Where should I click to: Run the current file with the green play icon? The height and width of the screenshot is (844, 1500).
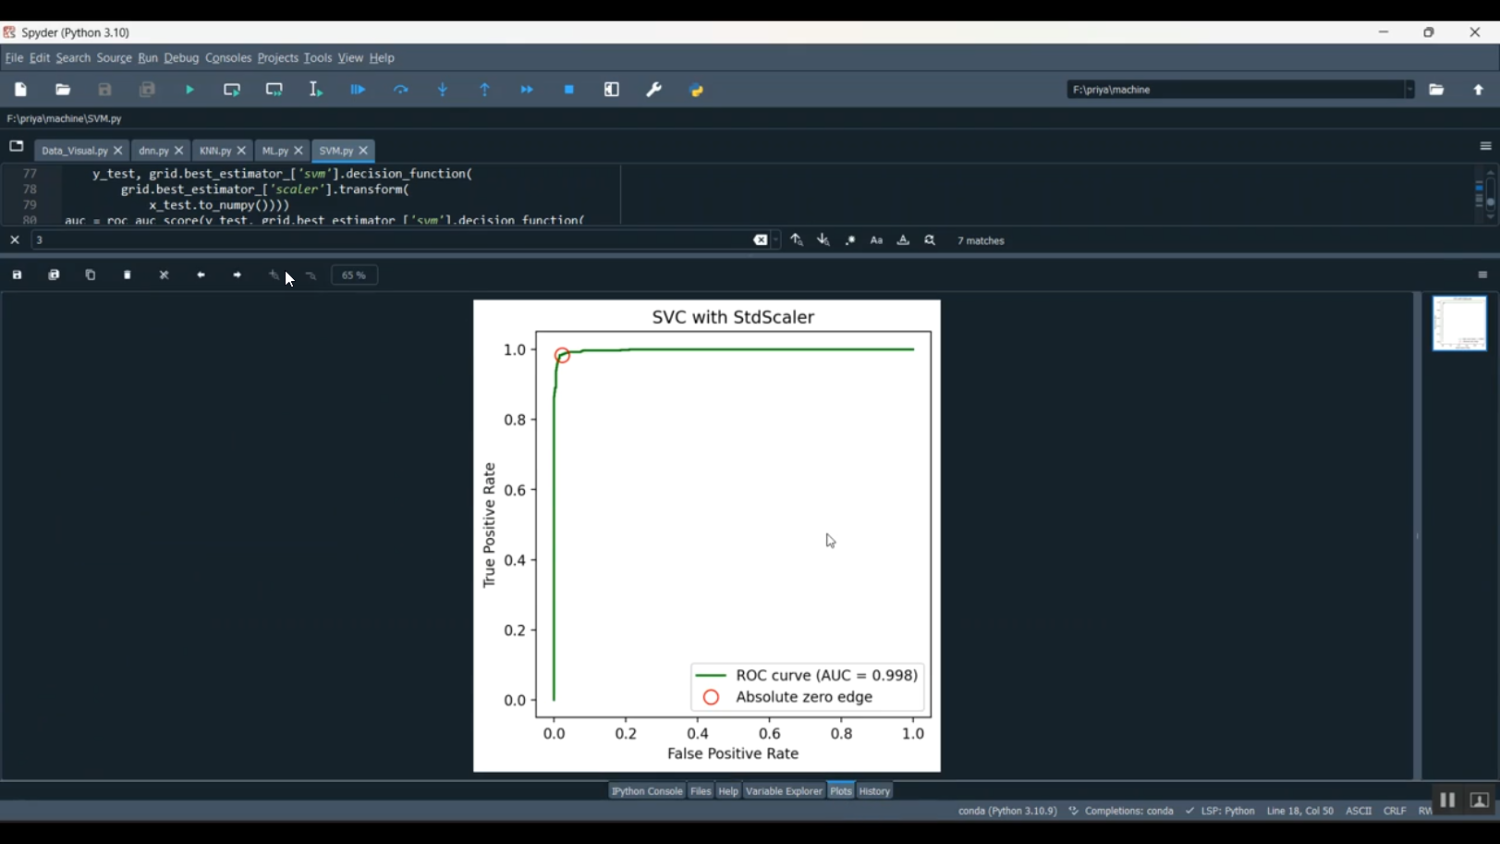[x=190, y=90]
